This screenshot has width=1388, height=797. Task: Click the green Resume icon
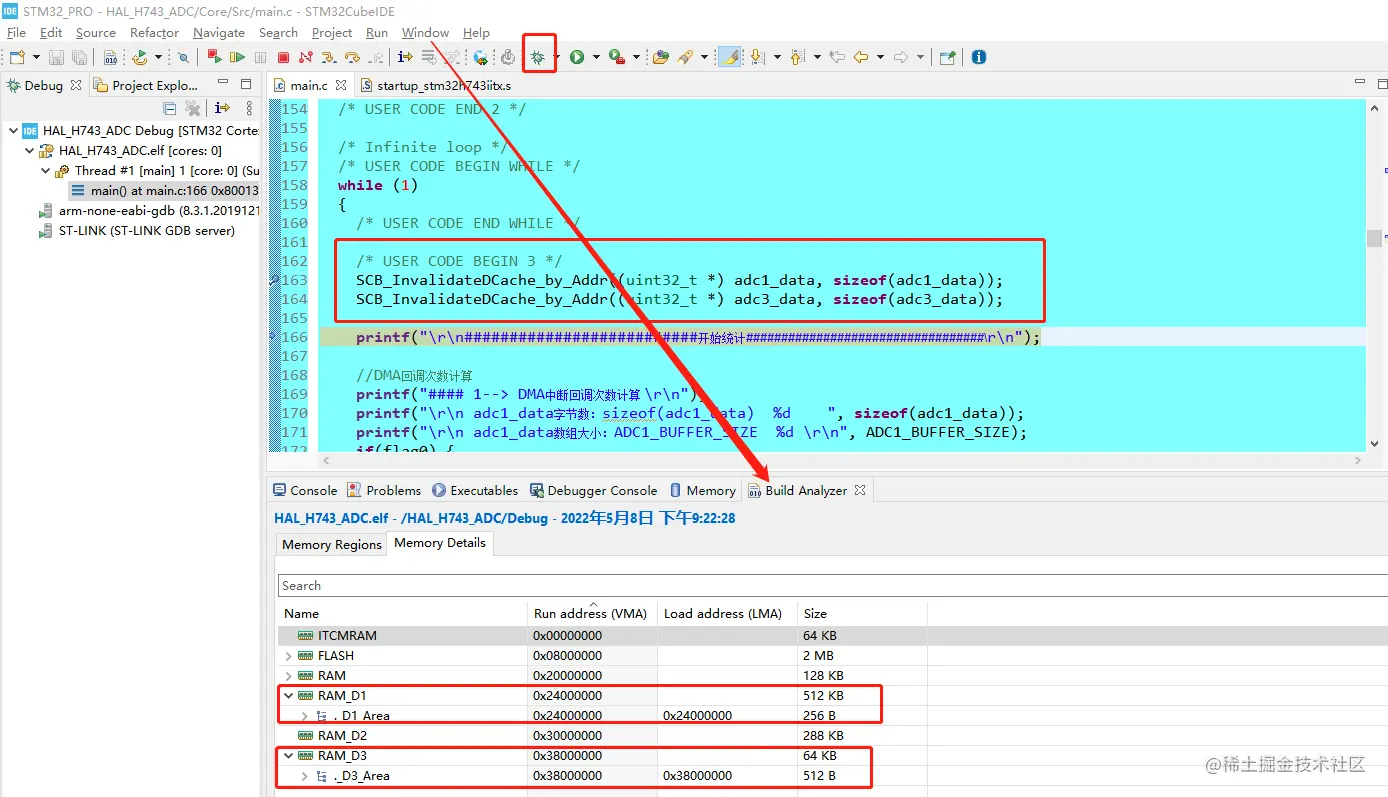pyautogui.click(x=237, y=57)
